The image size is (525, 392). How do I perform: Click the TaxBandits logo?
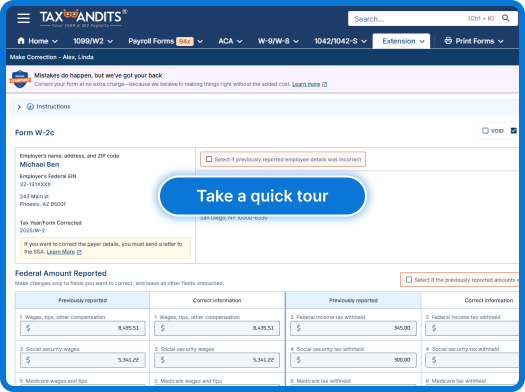point(83,18)
